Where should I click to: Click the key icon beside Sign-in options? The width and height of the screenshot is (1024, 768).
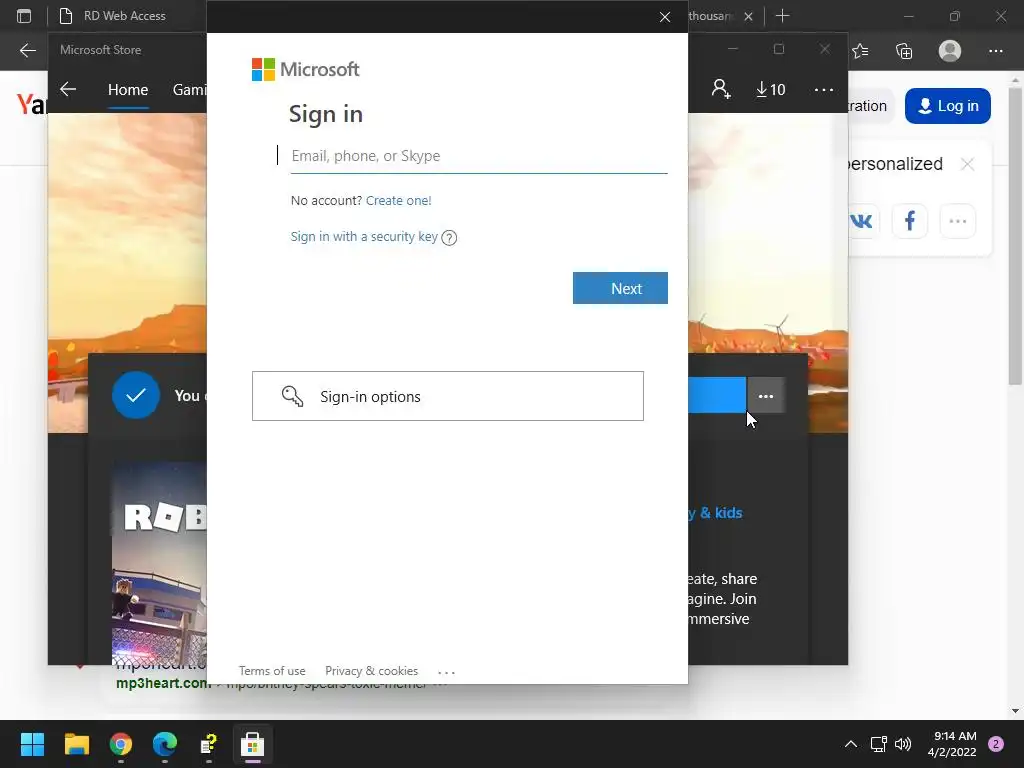[292, 396]
